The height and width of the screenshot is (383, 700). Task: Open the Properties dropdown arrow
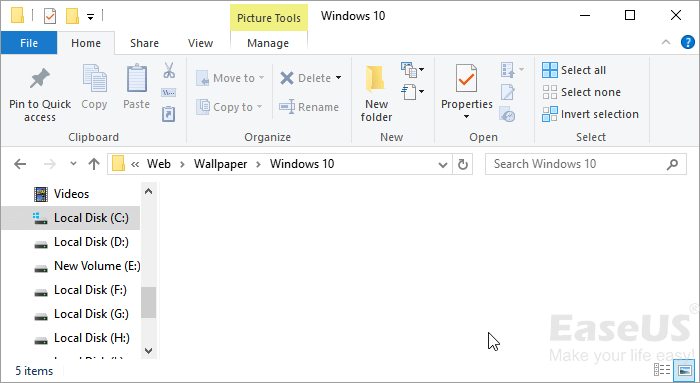[467, 117]
